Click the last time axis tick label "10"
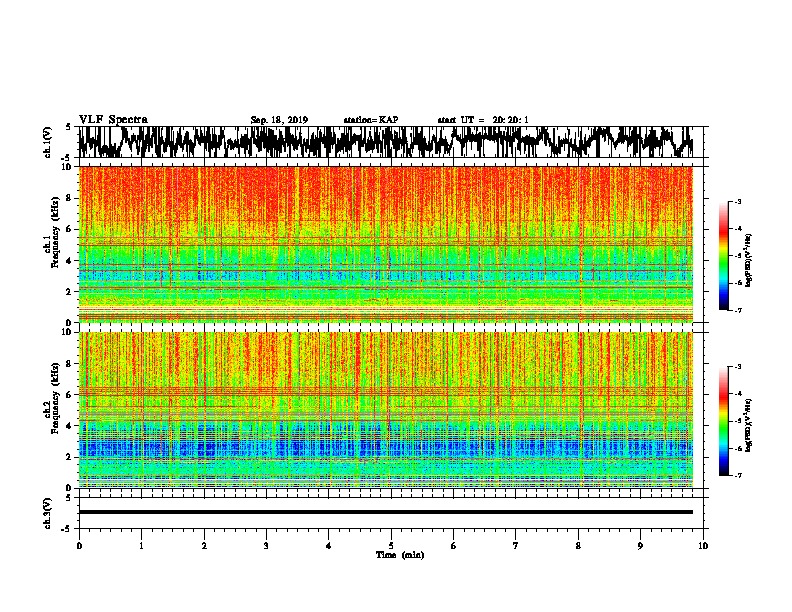The image size is (792, 612). click(x=703, y=546)
